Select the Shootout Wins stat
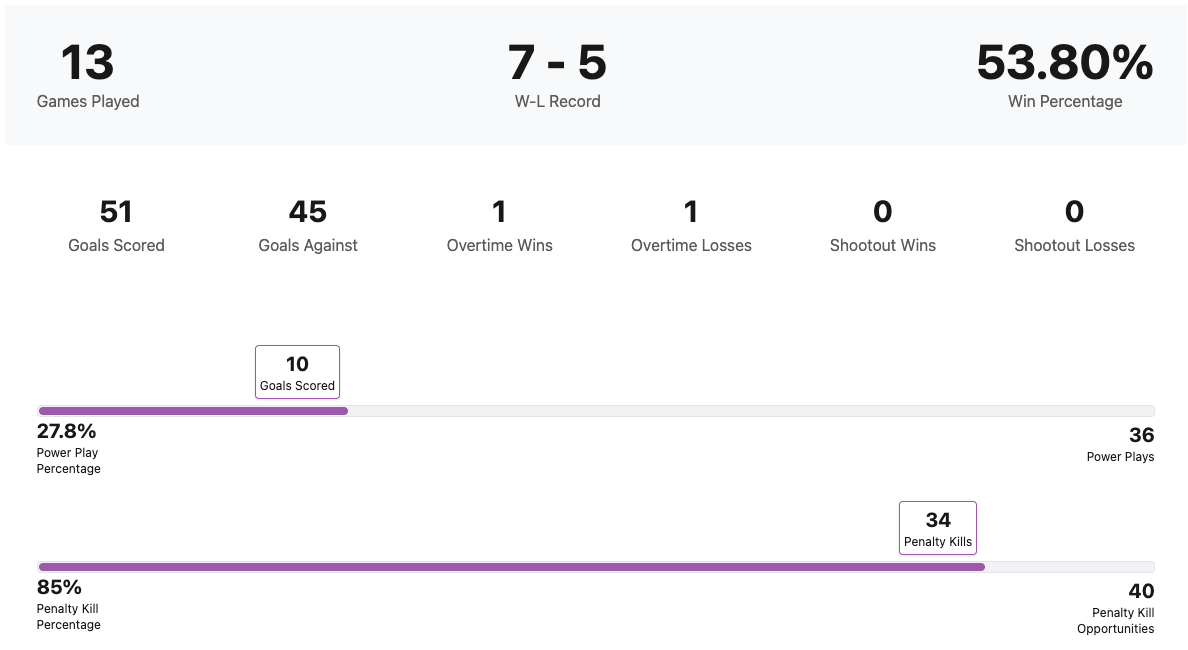 882,226
